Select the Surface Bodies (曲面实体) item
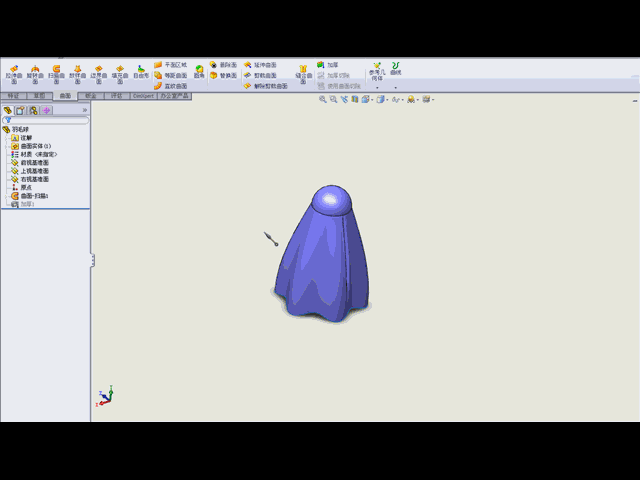Screen dimensions: 640x480 (x=31, y=146)
